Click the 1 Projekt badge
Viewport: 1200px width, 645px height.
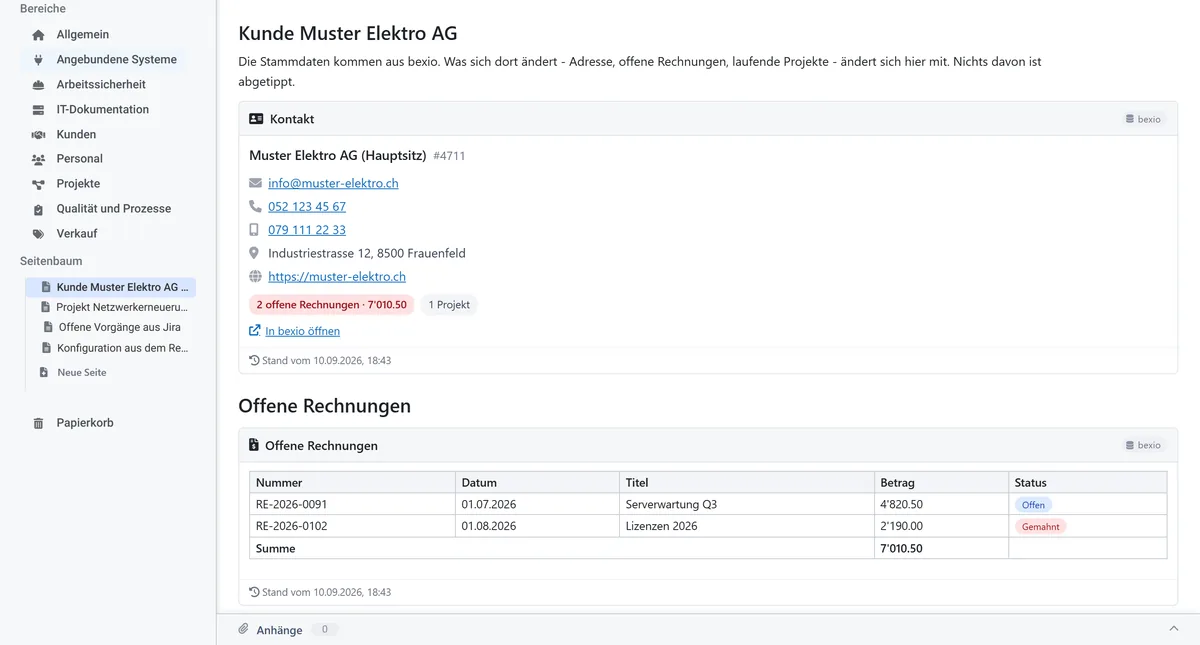tap(449, 305)
